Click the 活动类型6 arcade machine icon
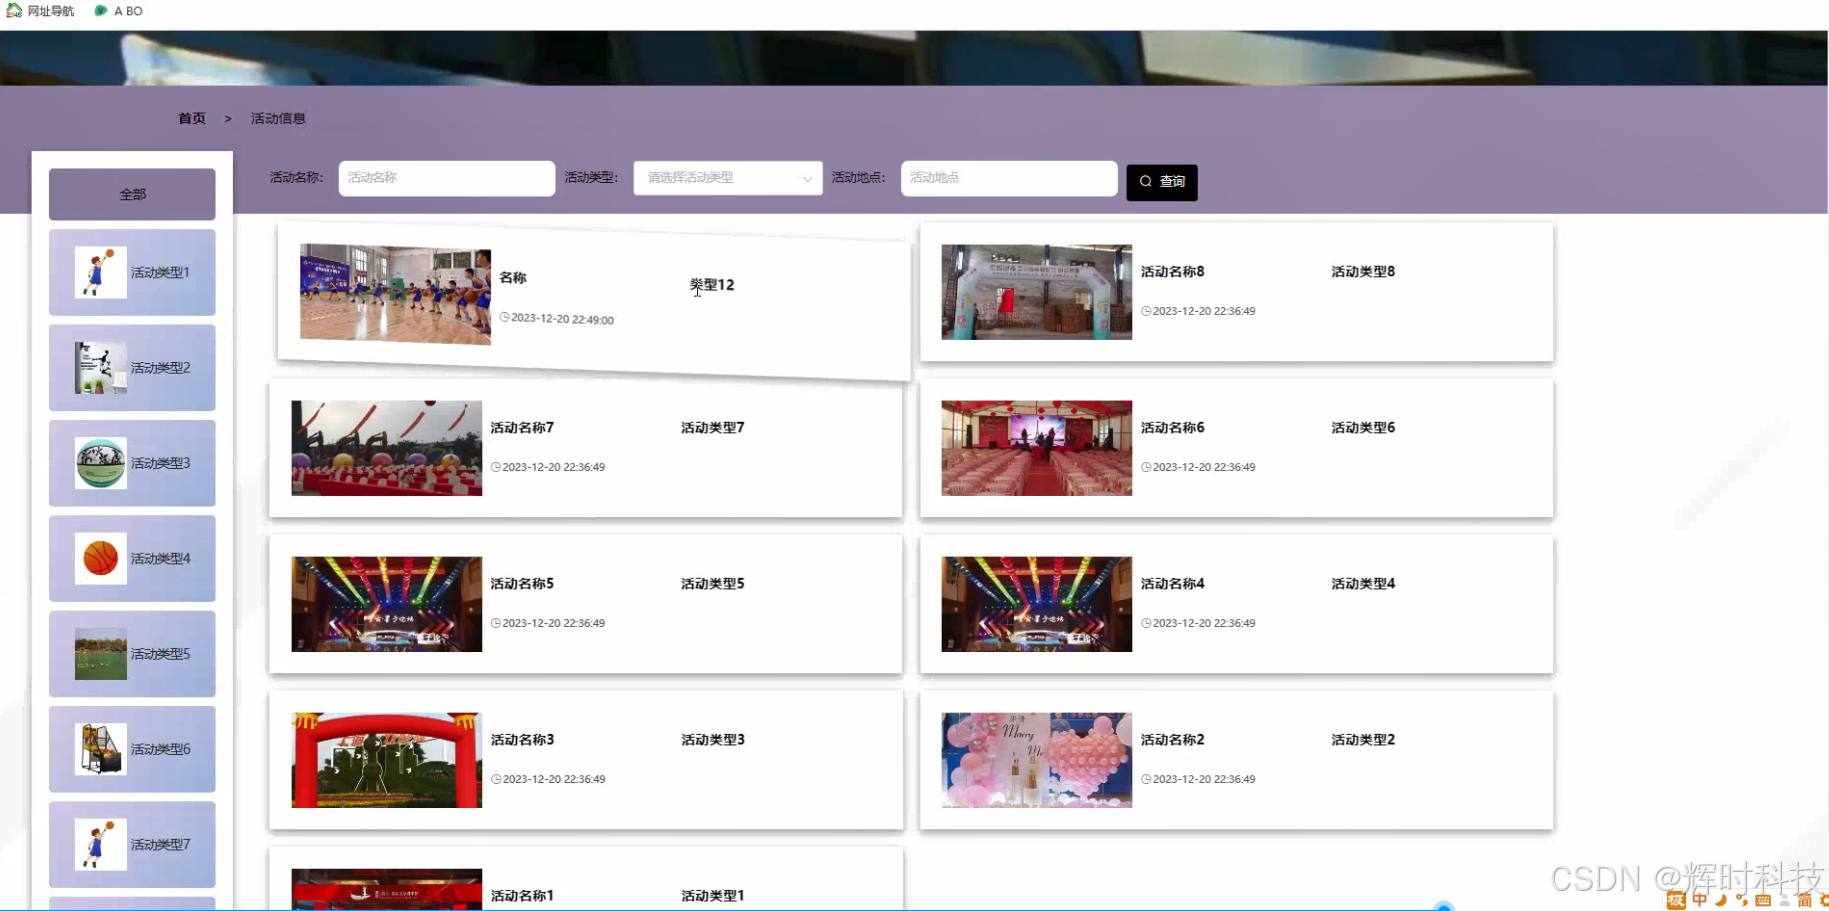This screenshot has height=911, width=1829. coord(100,749)
